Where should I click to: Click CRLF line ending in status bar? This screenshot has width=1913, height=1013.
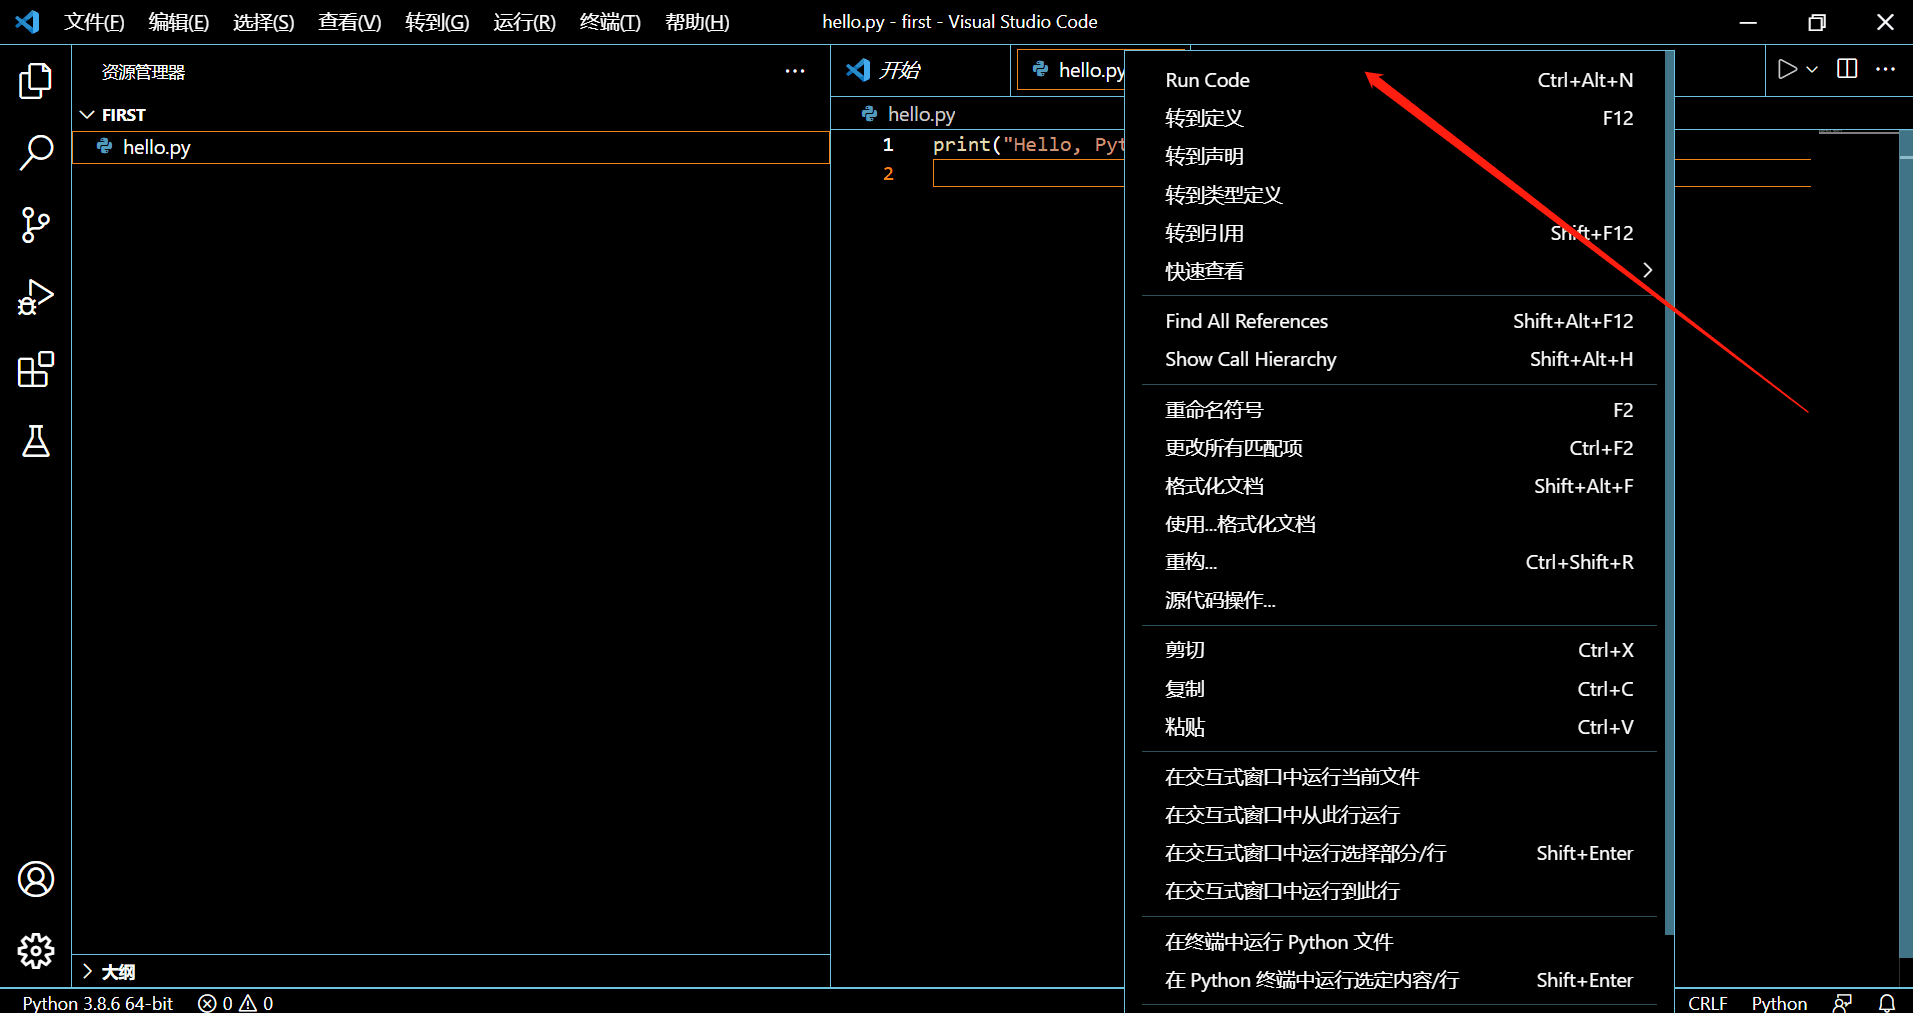coord(1707,1002)
